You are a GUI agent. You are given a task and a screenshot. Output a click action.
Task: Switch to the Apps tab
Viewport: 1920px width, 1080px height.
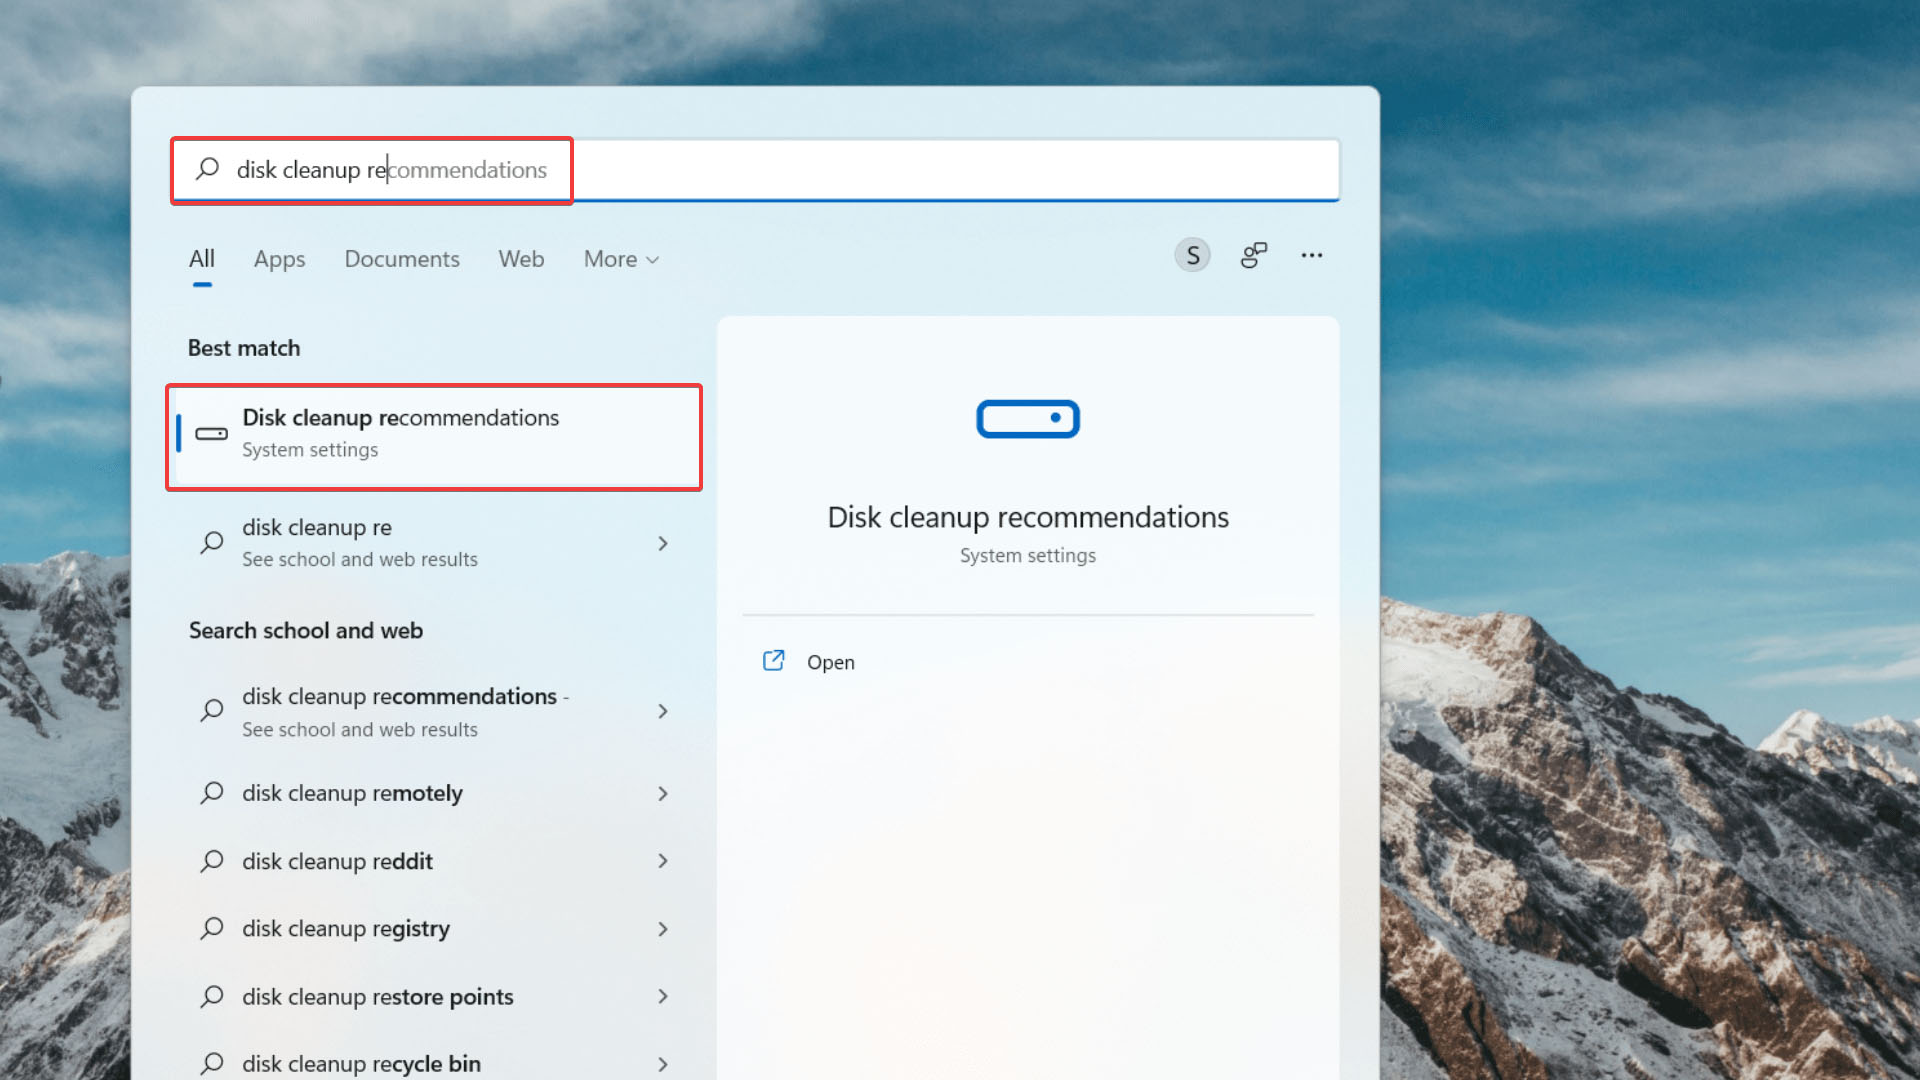pyautogui.click(x=279, y=260)
